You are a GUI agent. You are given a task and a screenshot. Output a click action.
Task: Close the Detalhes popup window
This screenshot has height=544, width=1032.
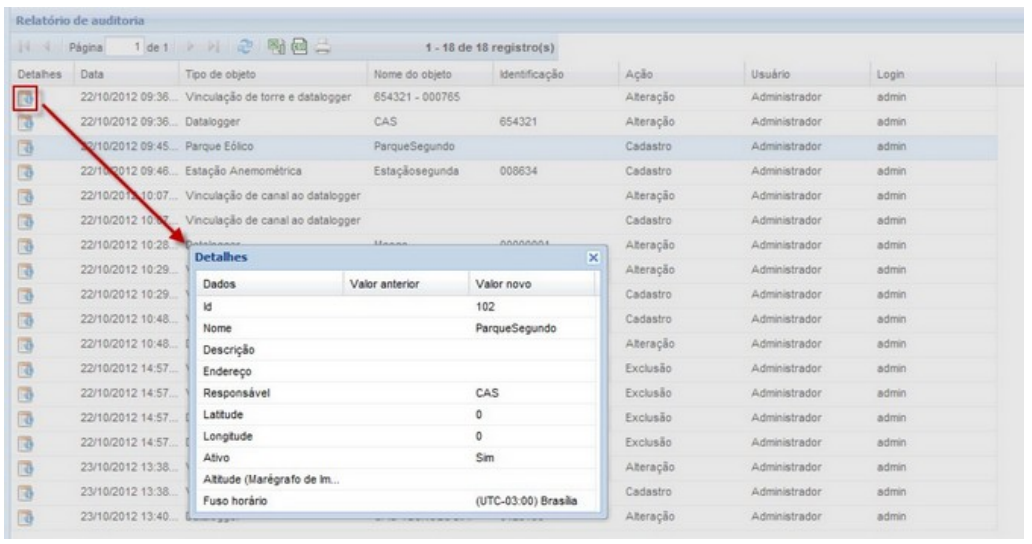coord(592,258)
